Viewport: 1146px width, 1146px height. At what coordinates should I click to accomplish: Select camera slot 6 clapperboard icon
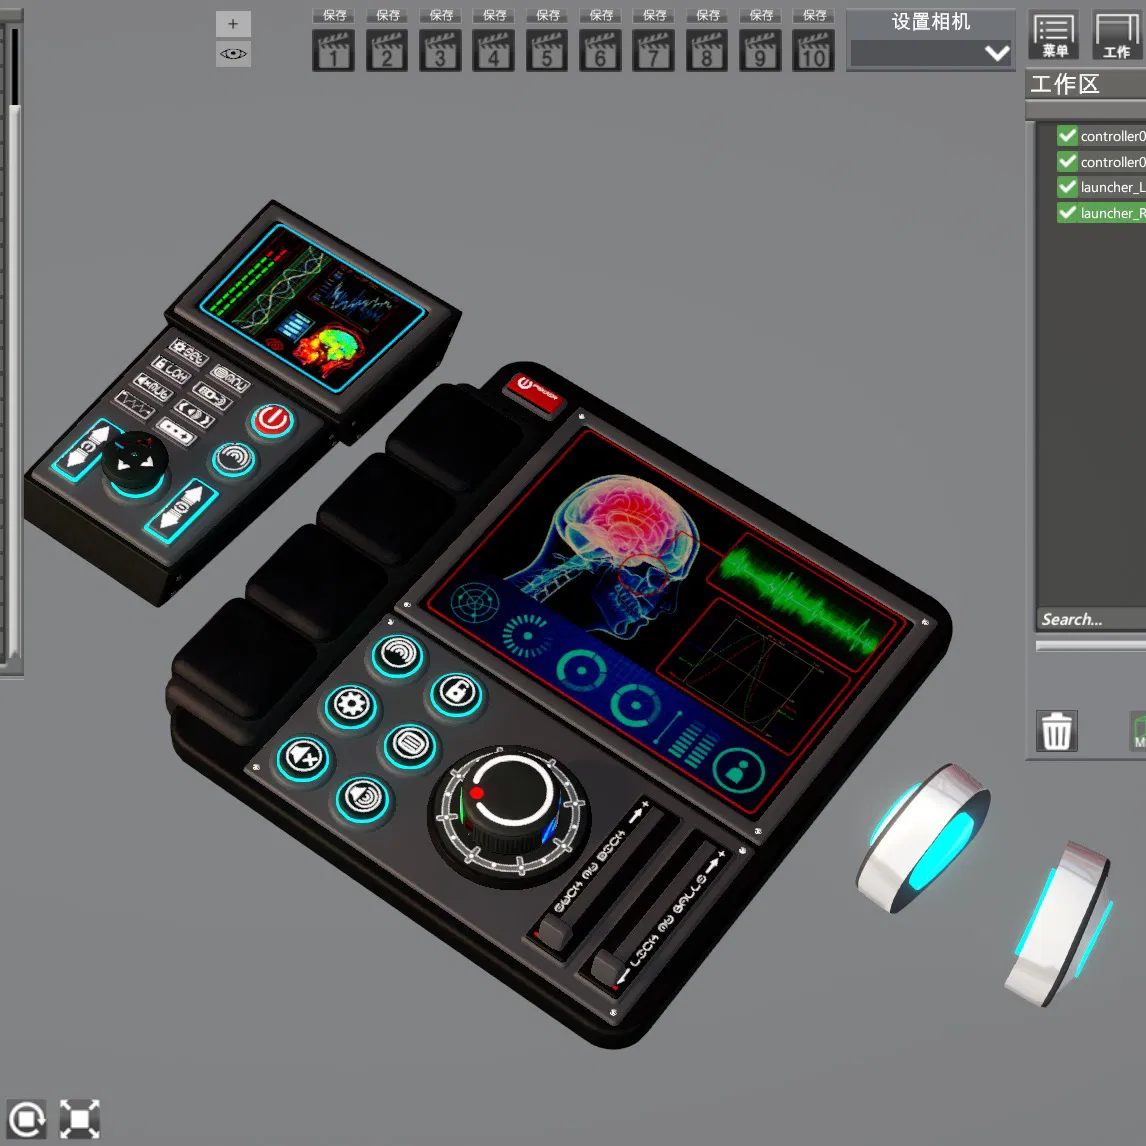600,50
